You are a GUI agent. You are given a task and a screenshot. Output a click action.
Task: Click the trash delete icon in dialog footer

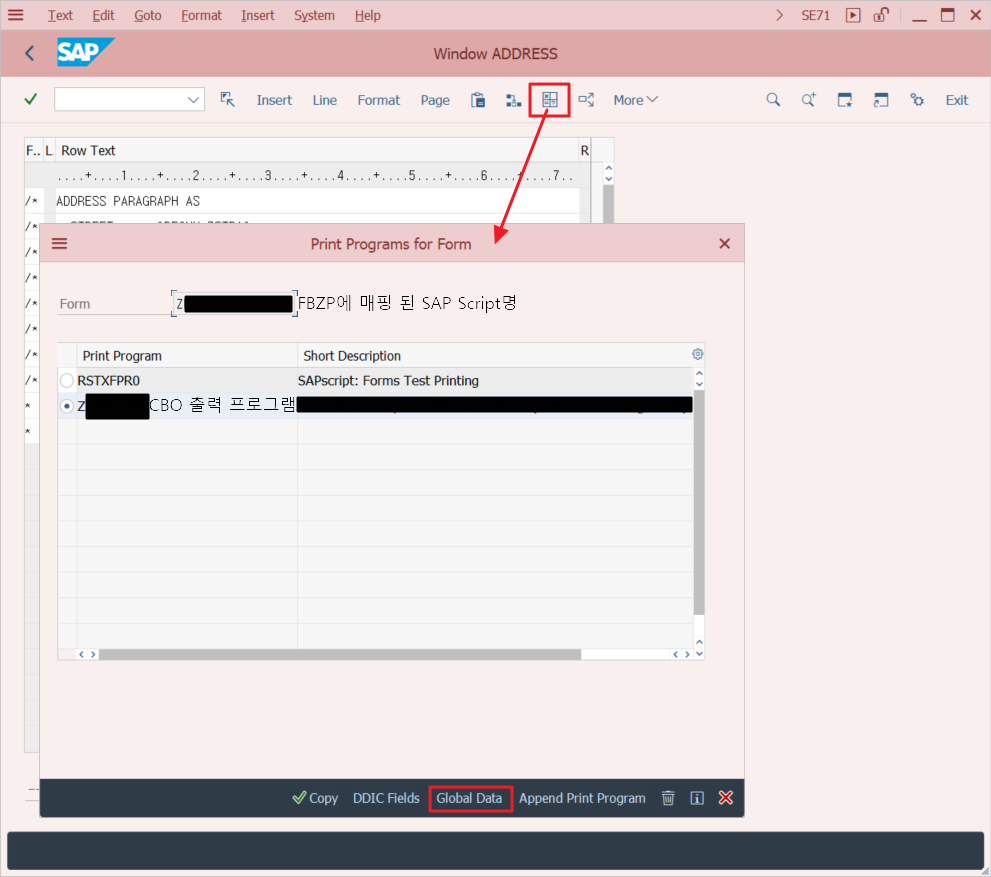pos(668,798)
